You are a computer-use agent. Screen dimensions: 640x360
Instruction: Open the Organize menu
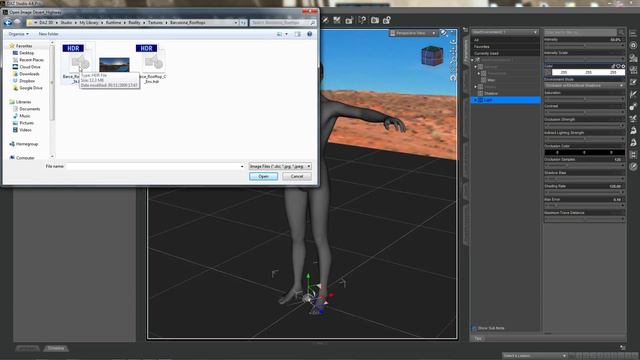[18, 34]
